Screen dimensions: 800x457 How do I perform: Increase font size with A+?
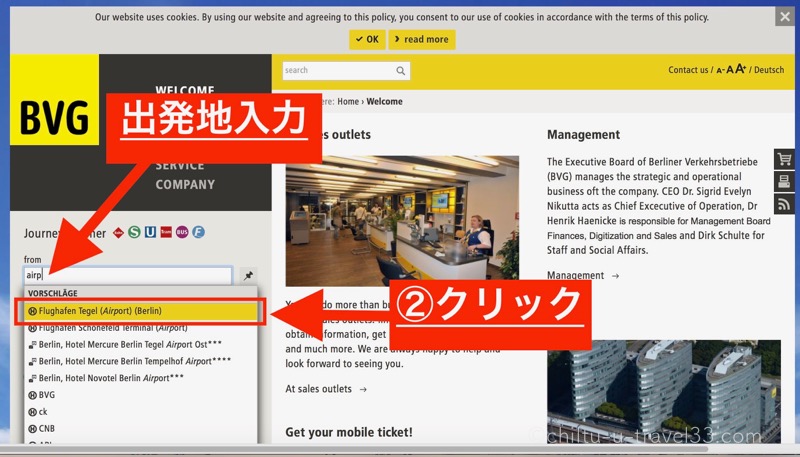740,69
